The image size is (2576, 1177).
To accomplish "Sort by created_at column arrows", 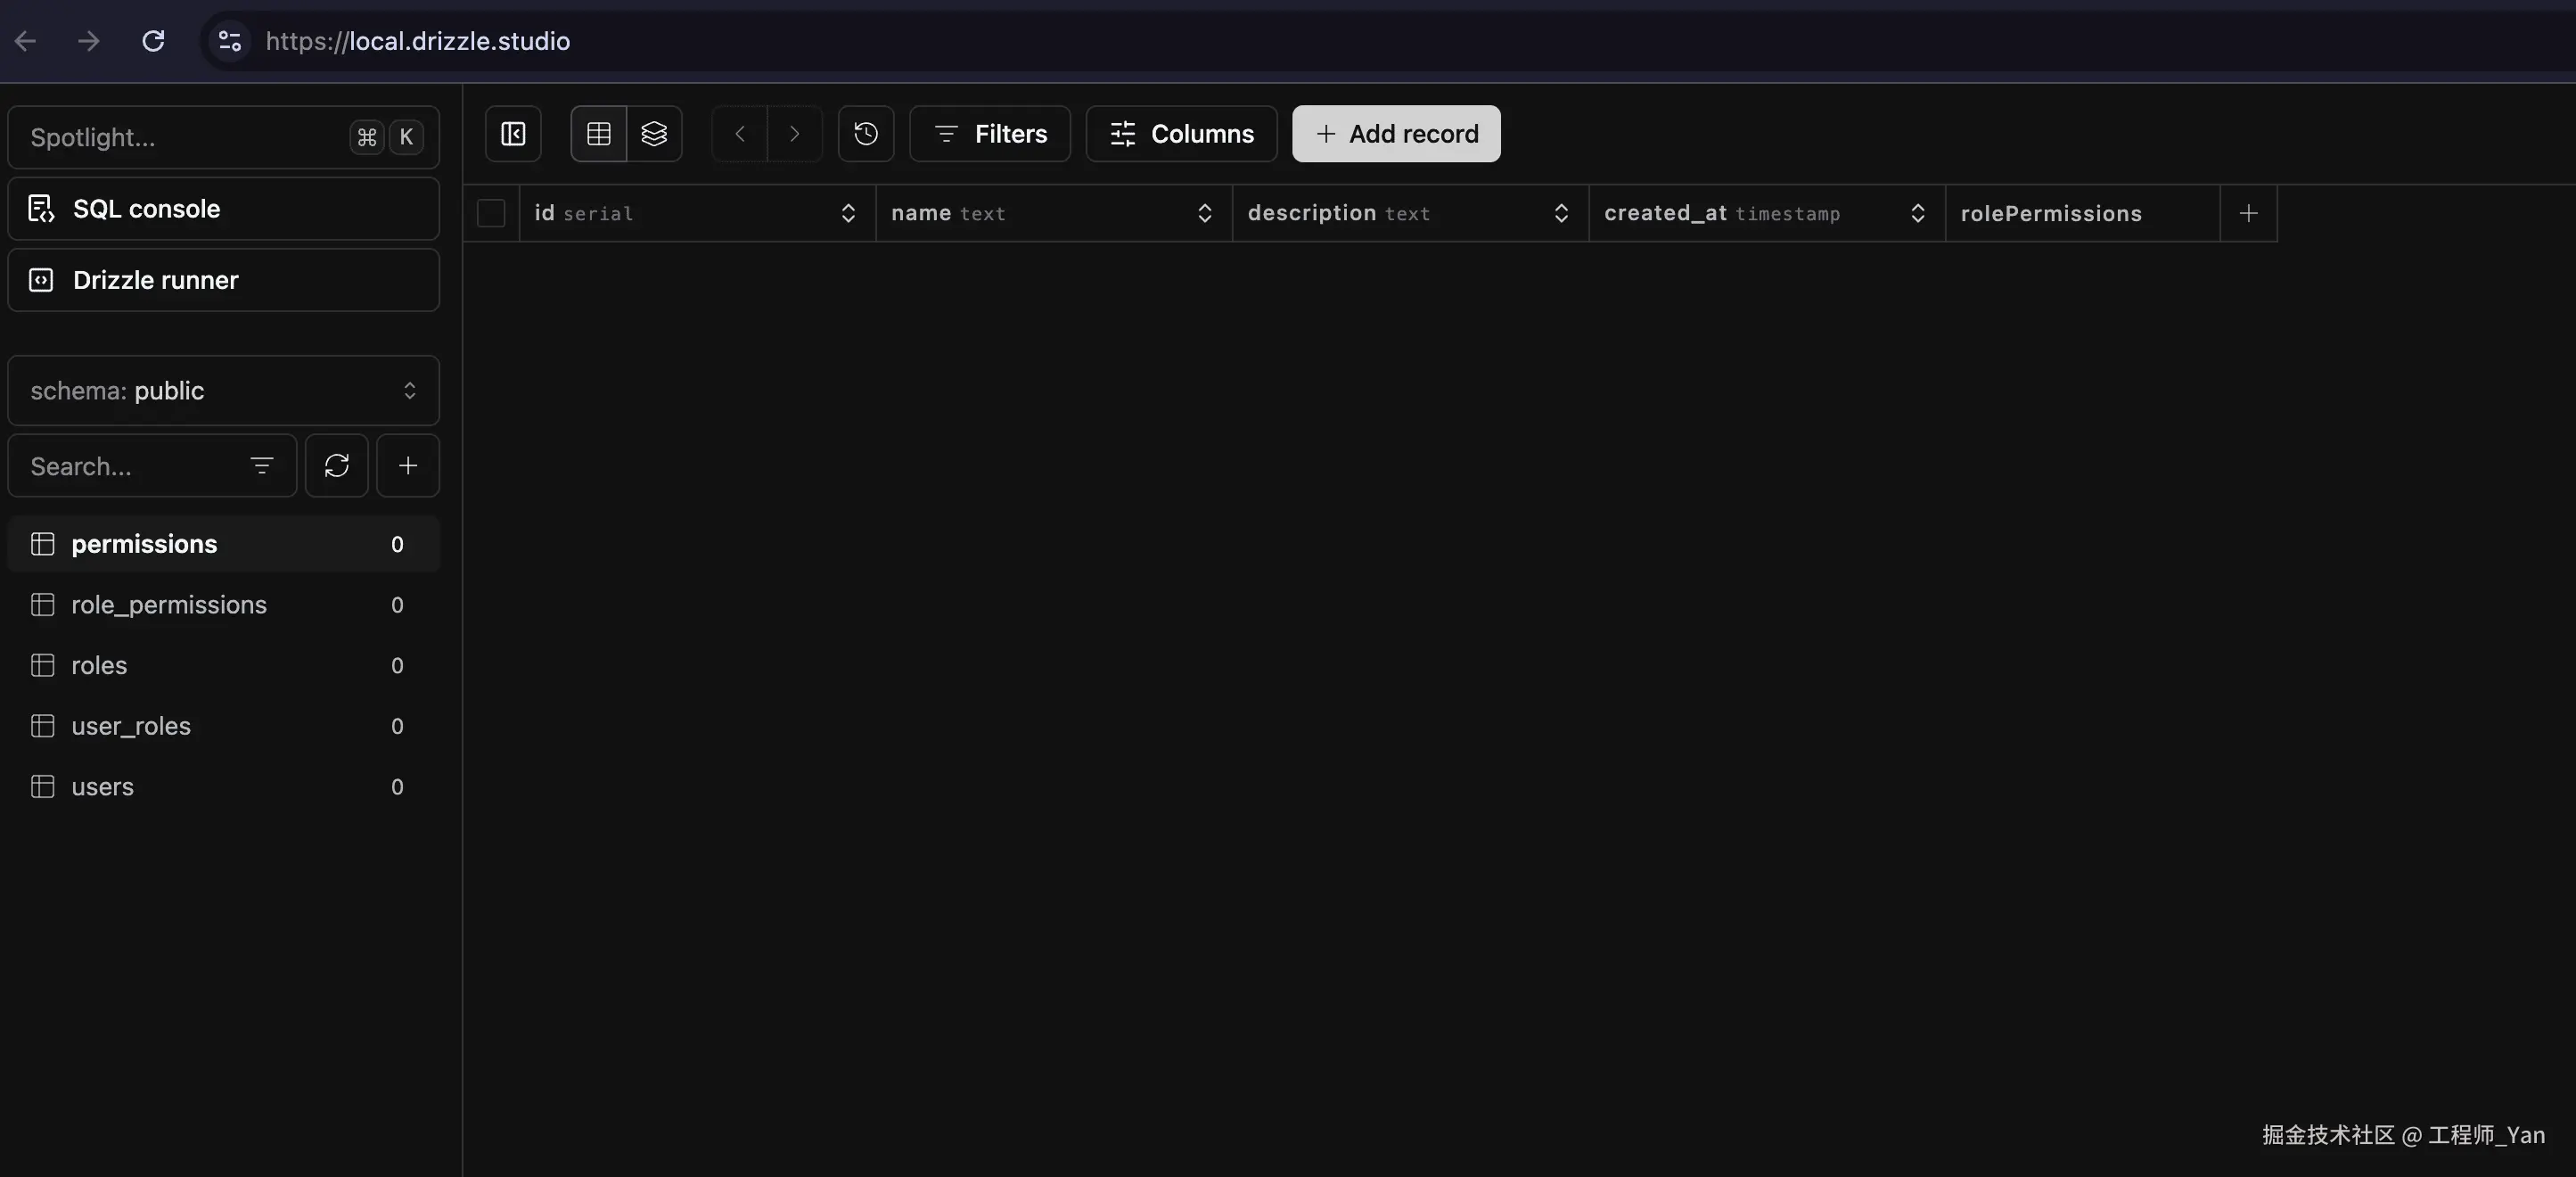I will click(1917, 214).
